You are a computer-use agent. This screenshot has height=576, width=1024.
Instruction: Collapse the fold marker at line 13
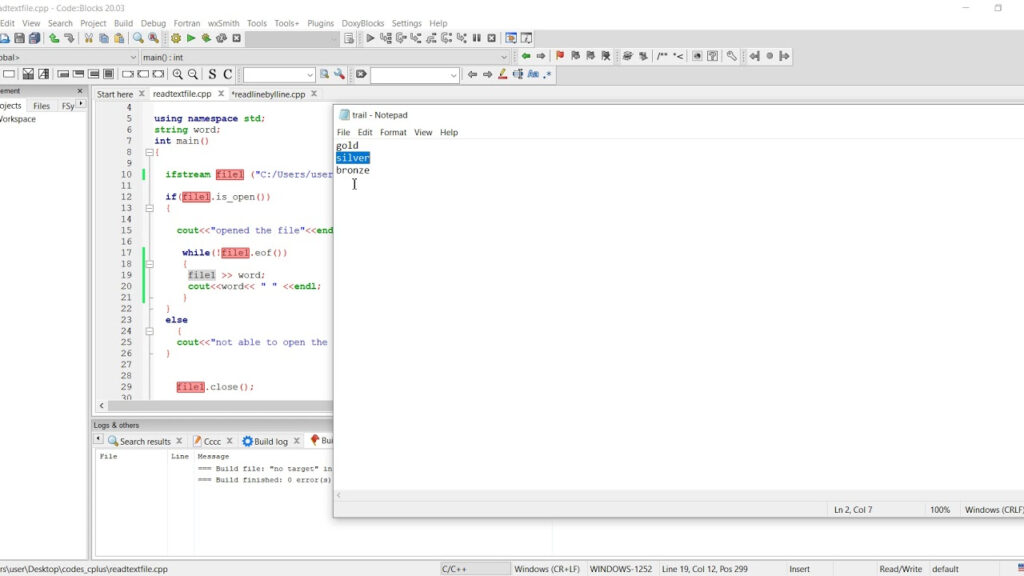pos(150,208)
